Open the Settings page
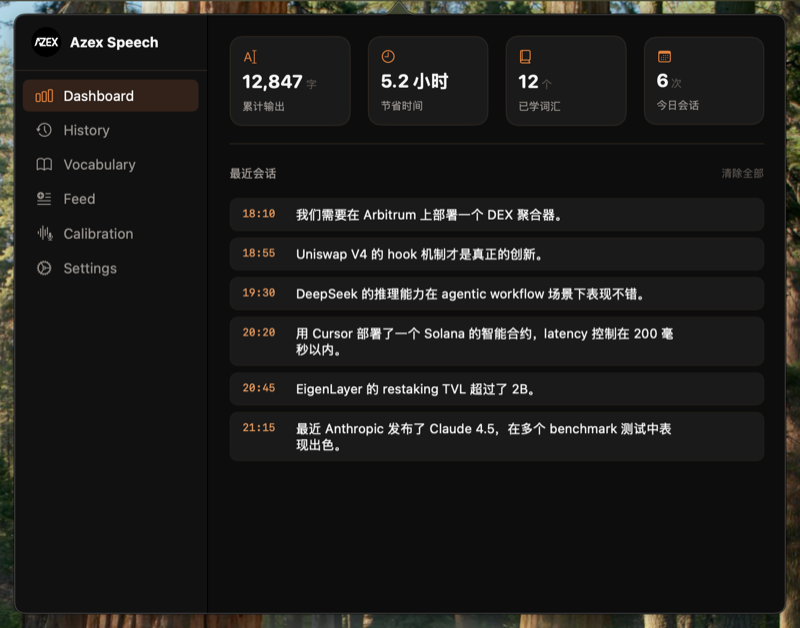This screenshot has width=800, height=628. pyautogui.click(x=111, y=268)
